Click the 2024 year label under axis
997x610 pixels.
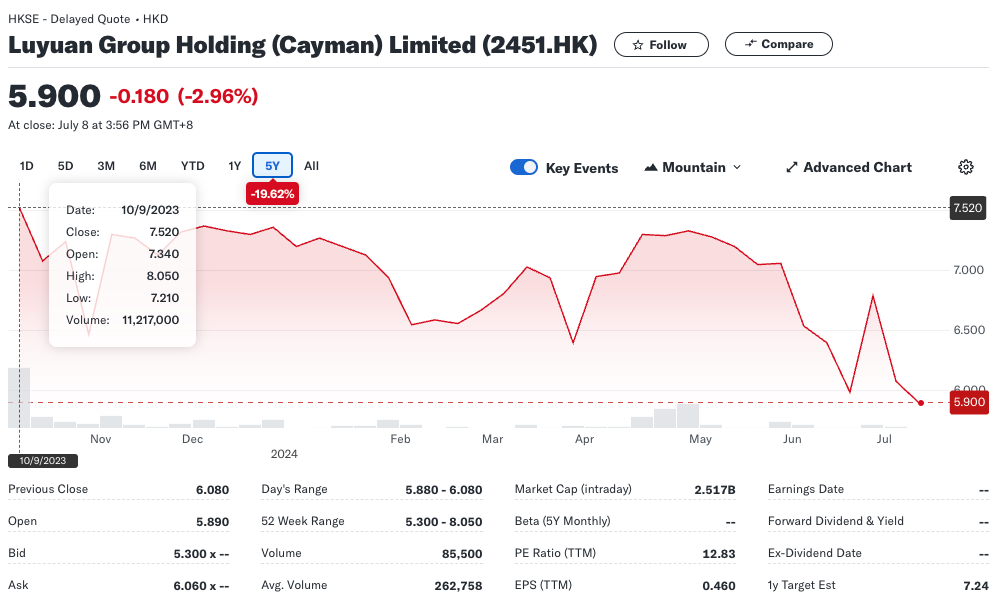pyautogui.click(x=284, y=454)
